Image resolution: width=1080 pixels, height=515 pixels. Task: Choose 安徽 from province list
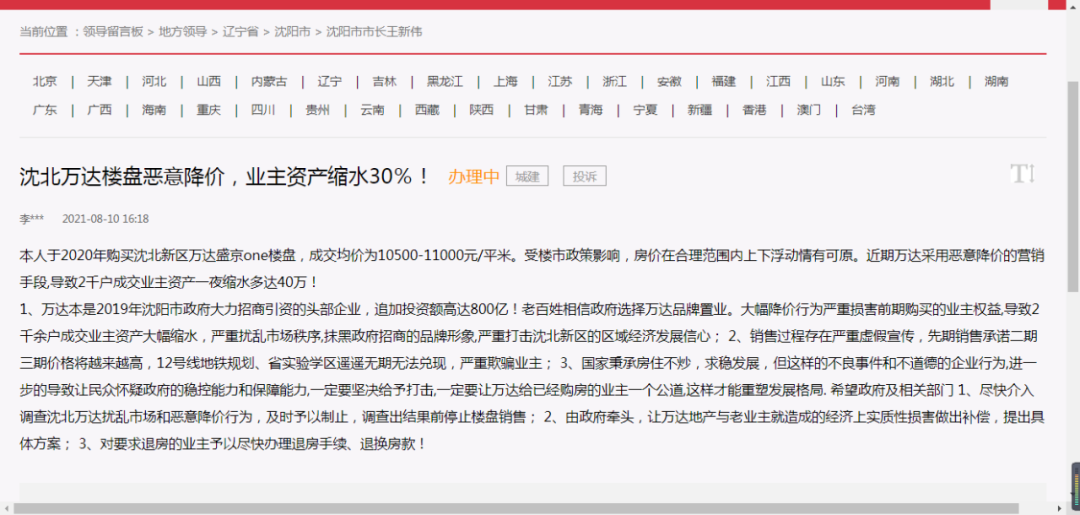pos(669,81)
